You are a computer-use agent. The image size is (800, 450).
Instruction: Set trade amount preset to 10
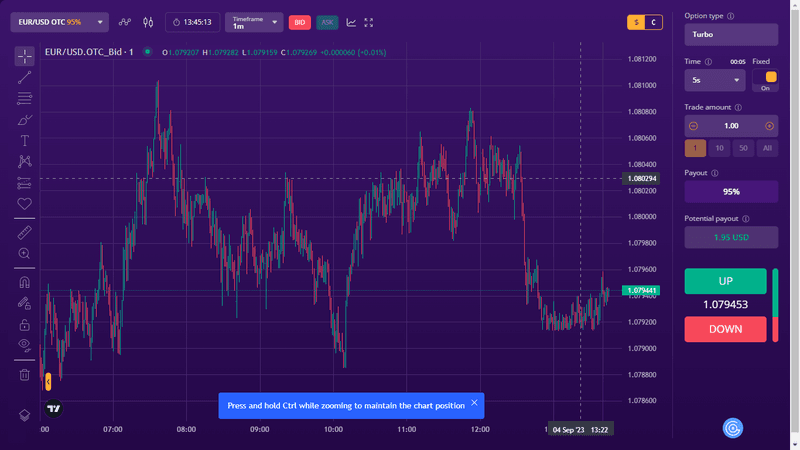click(719, 148)
